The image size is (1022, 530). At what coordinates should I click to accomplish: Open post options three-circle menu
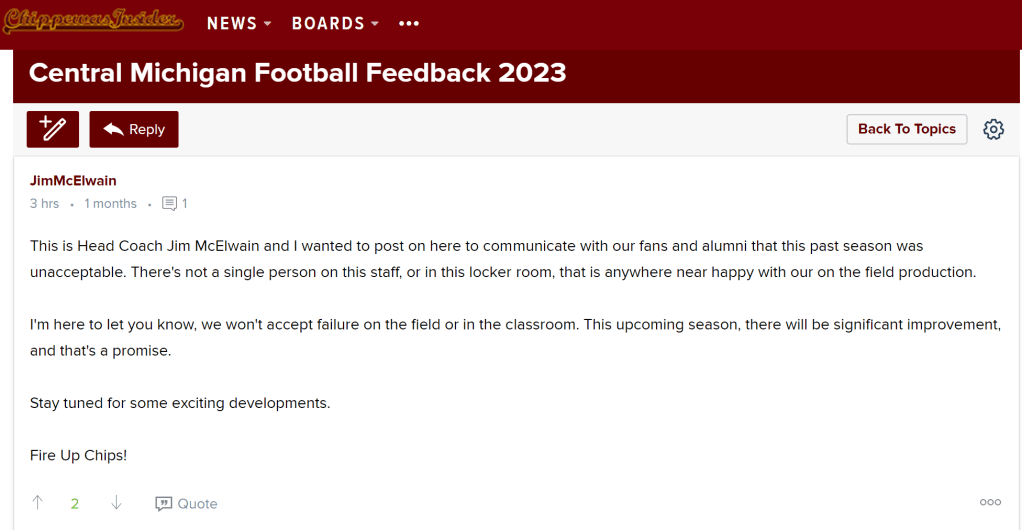coord(990,502)
